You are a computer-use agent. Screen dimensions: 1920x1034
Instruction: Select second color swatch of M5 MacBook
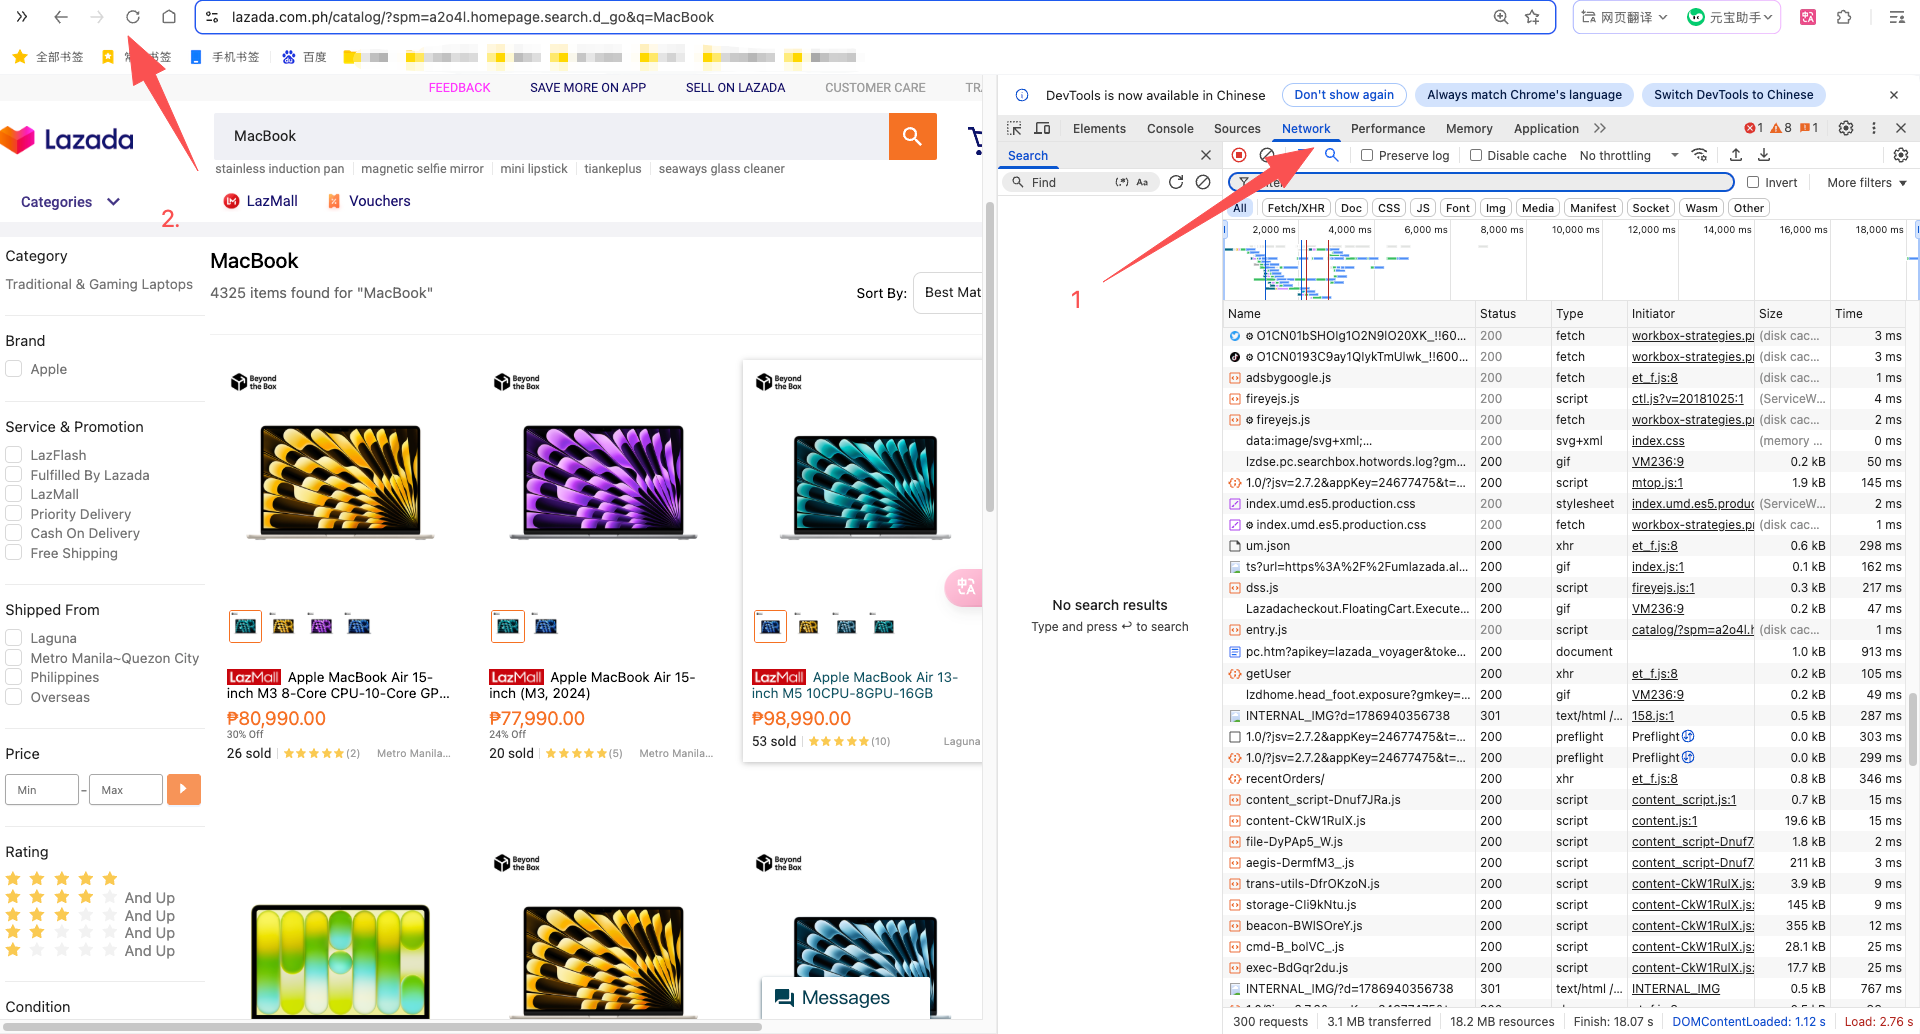(x=808, y=626)
